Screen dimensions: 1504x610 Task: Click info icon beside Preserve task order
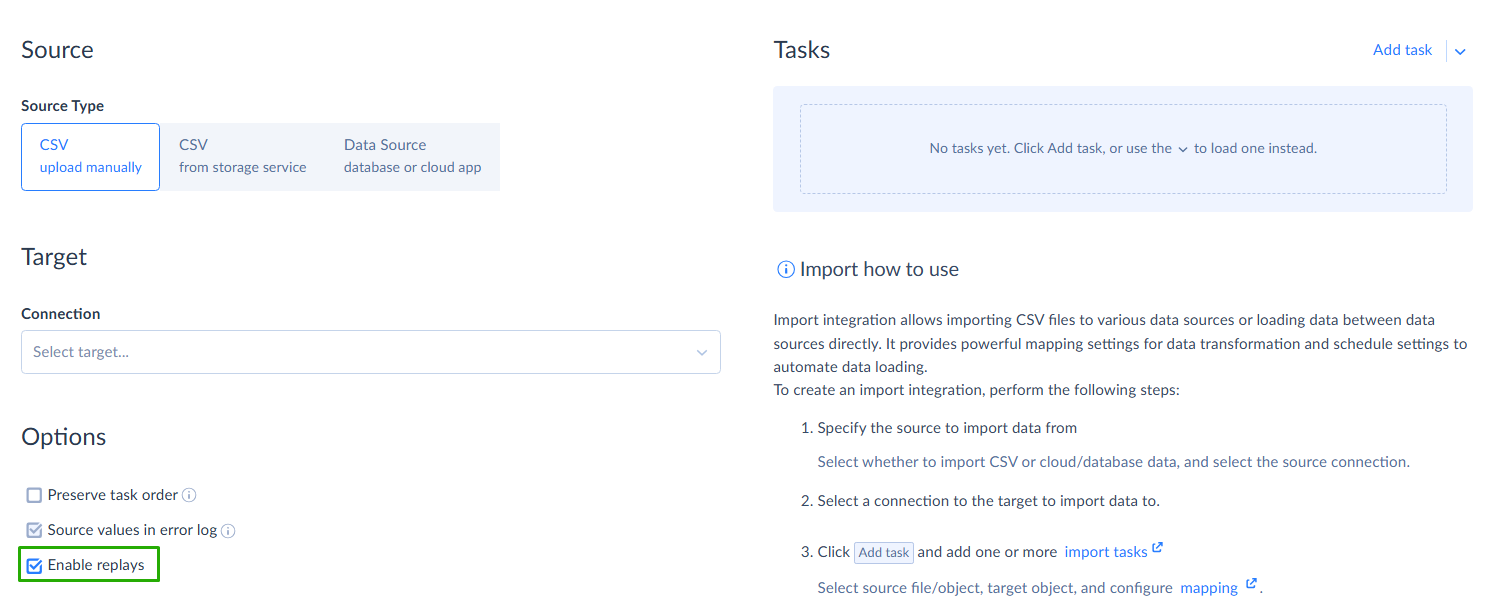point(189,495)
